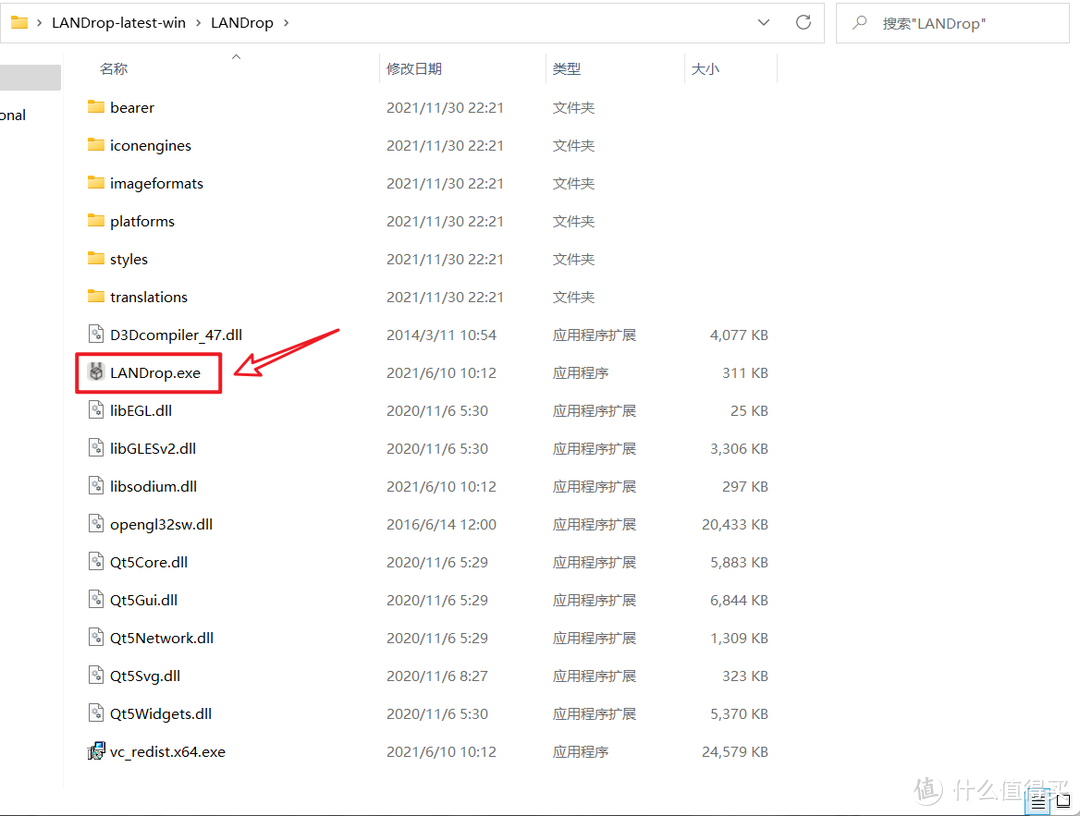Click the address bar folder icon

(x=19, y=23)
